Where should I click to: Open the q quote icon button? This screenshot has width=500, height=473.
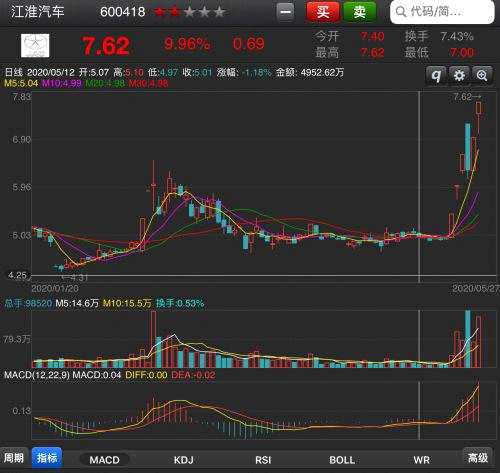coord(436,75)
